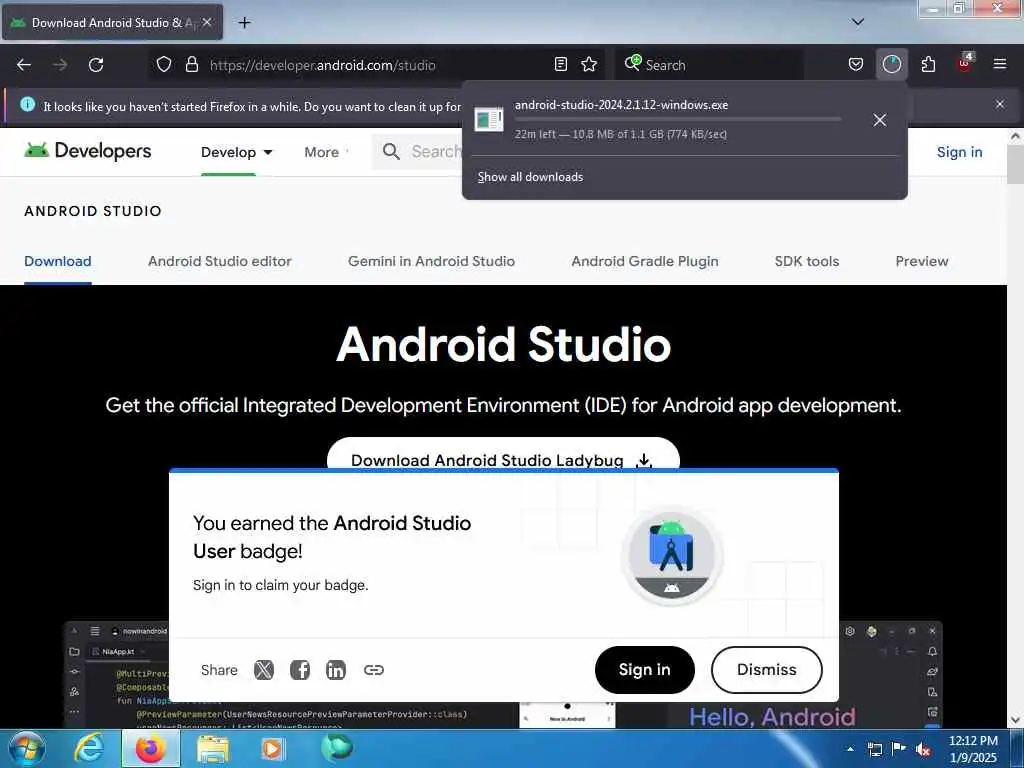List all tabs dropdown arrow
This screenshot has height=768, width=1024.
tap(857, 22)
